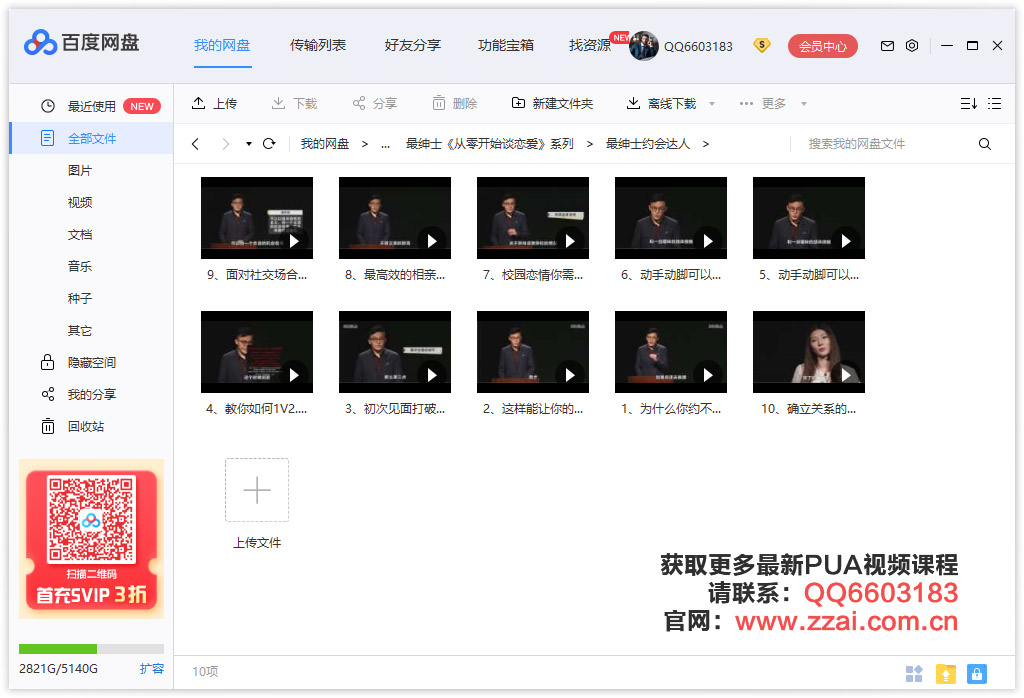Switch to list view icon
Image resolution: width=1024 pixels, height=698 pixels.
point(994,103)
